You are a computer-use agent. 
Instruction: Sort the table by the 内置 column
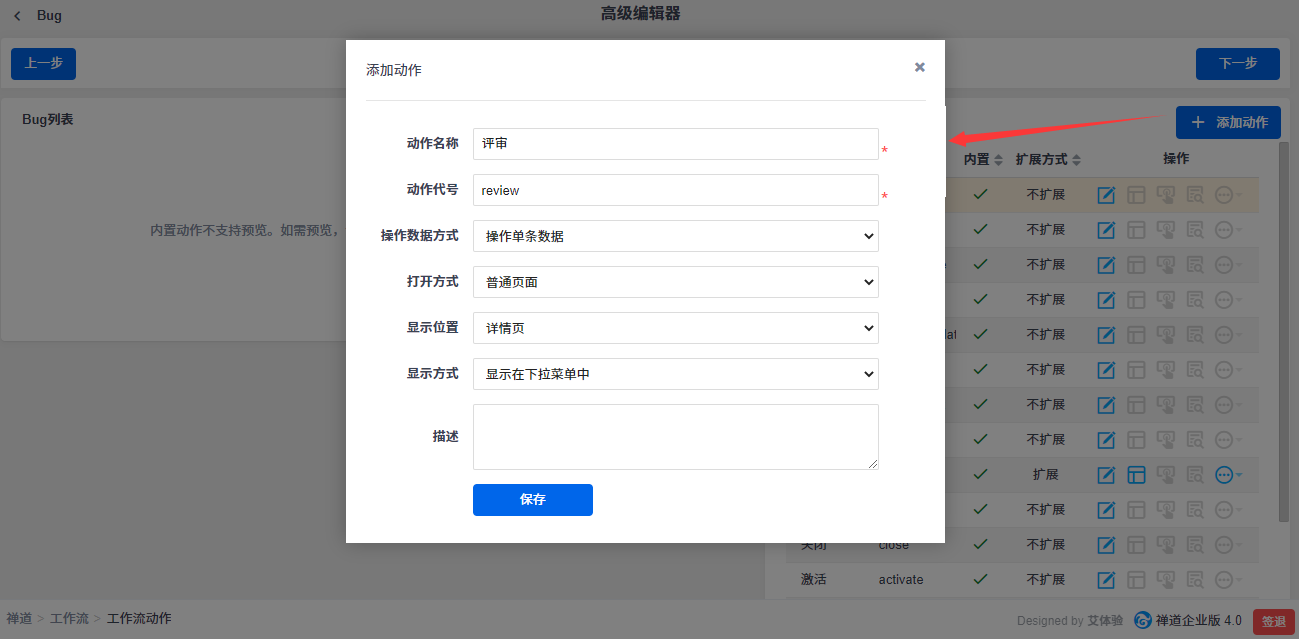[x=984, y=159]
